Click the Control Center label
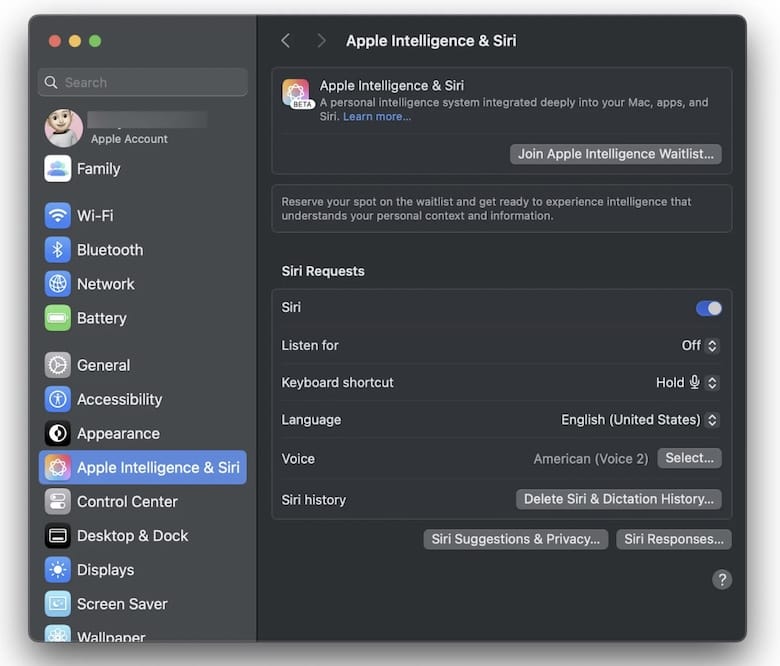The height and width of the screenshot is (666, 780). click(x=127, y=501)
